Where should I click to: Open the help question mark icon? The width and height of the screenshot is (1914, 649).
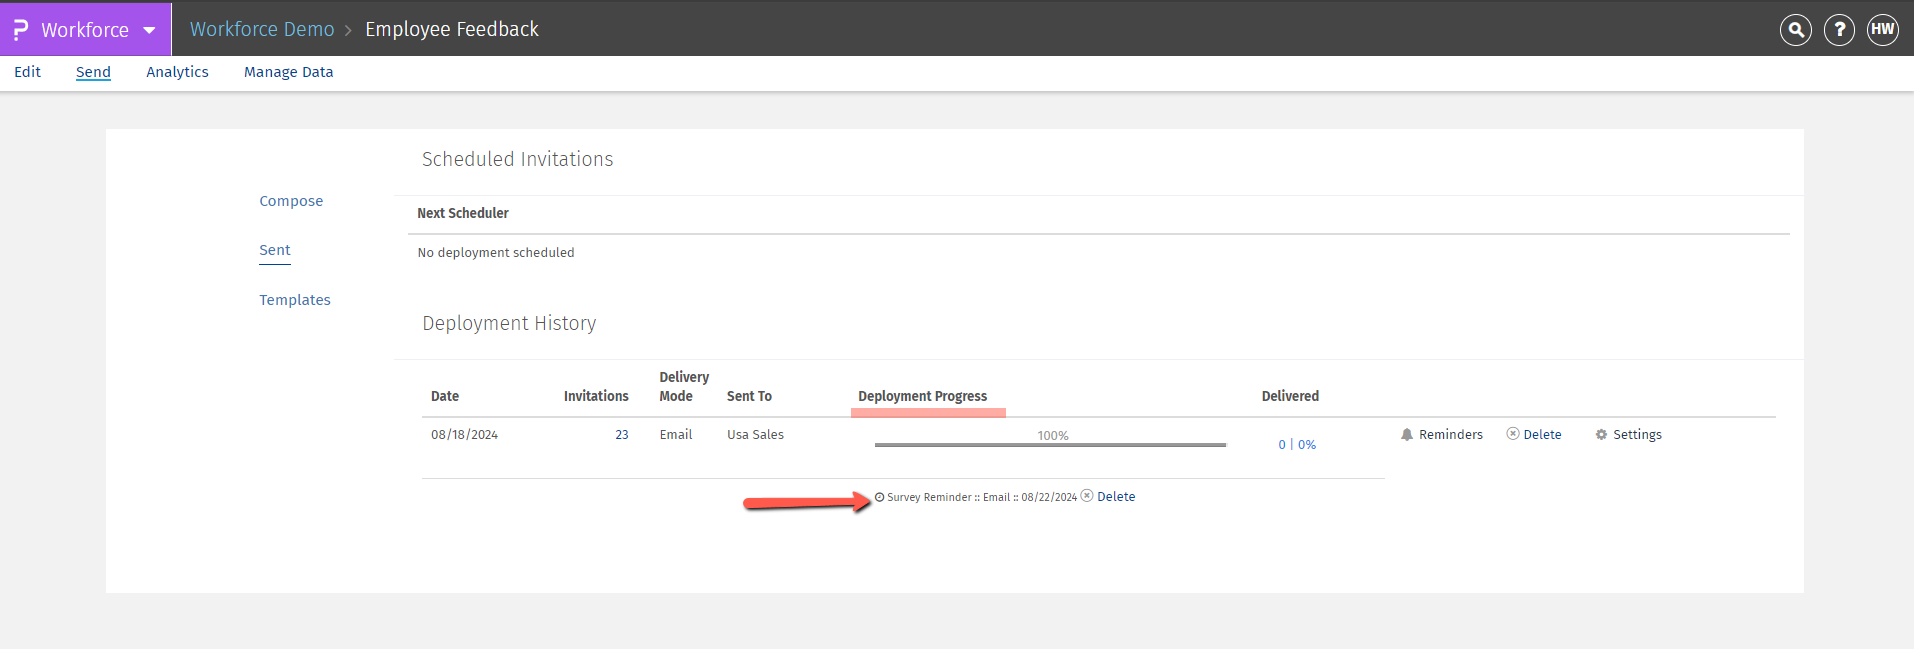[x=1839, y=30]
